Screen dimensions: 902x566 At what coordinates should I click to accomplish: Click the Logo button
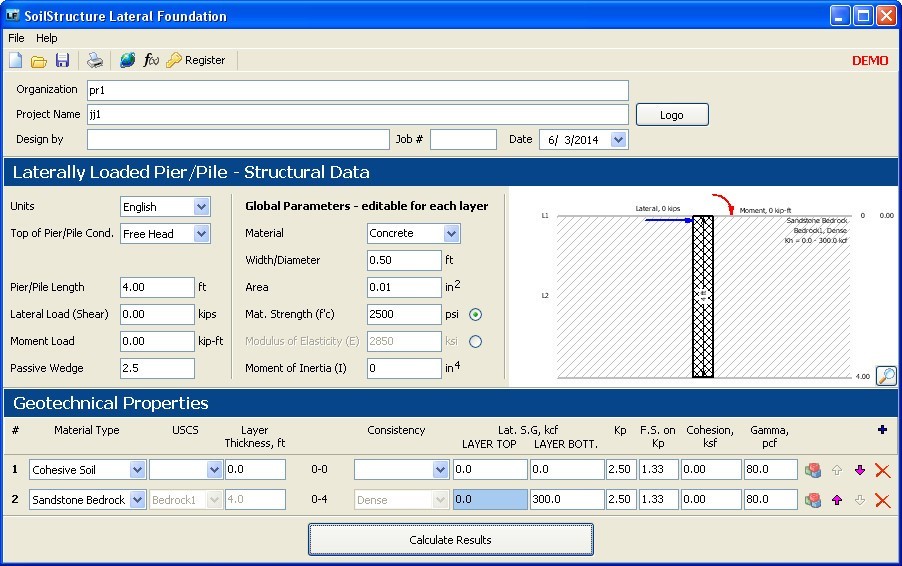click(x=672, y=114)
